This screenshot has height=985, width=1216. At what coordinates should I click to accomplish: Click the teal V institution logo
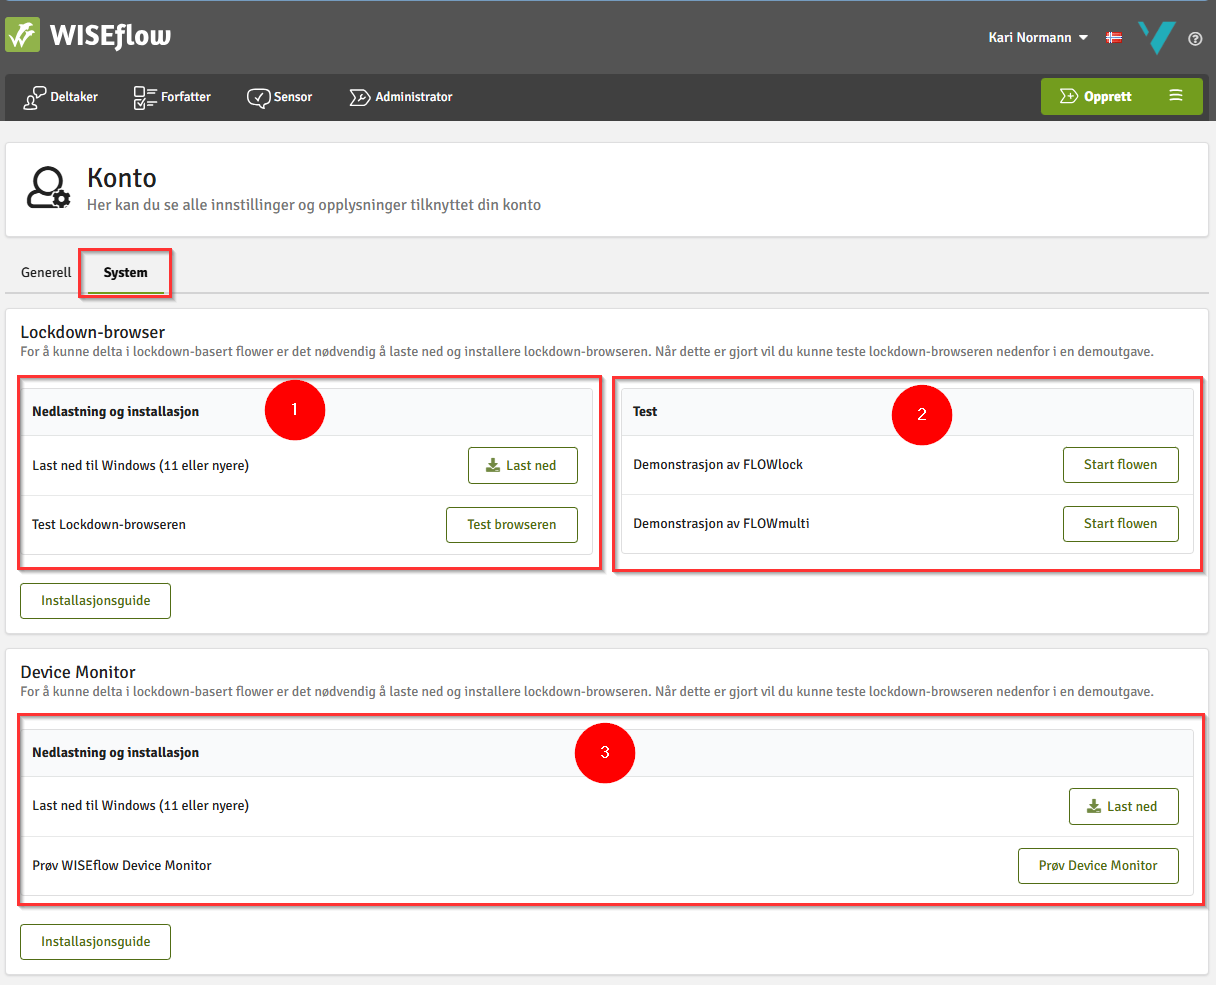[x=1155, y=38]
